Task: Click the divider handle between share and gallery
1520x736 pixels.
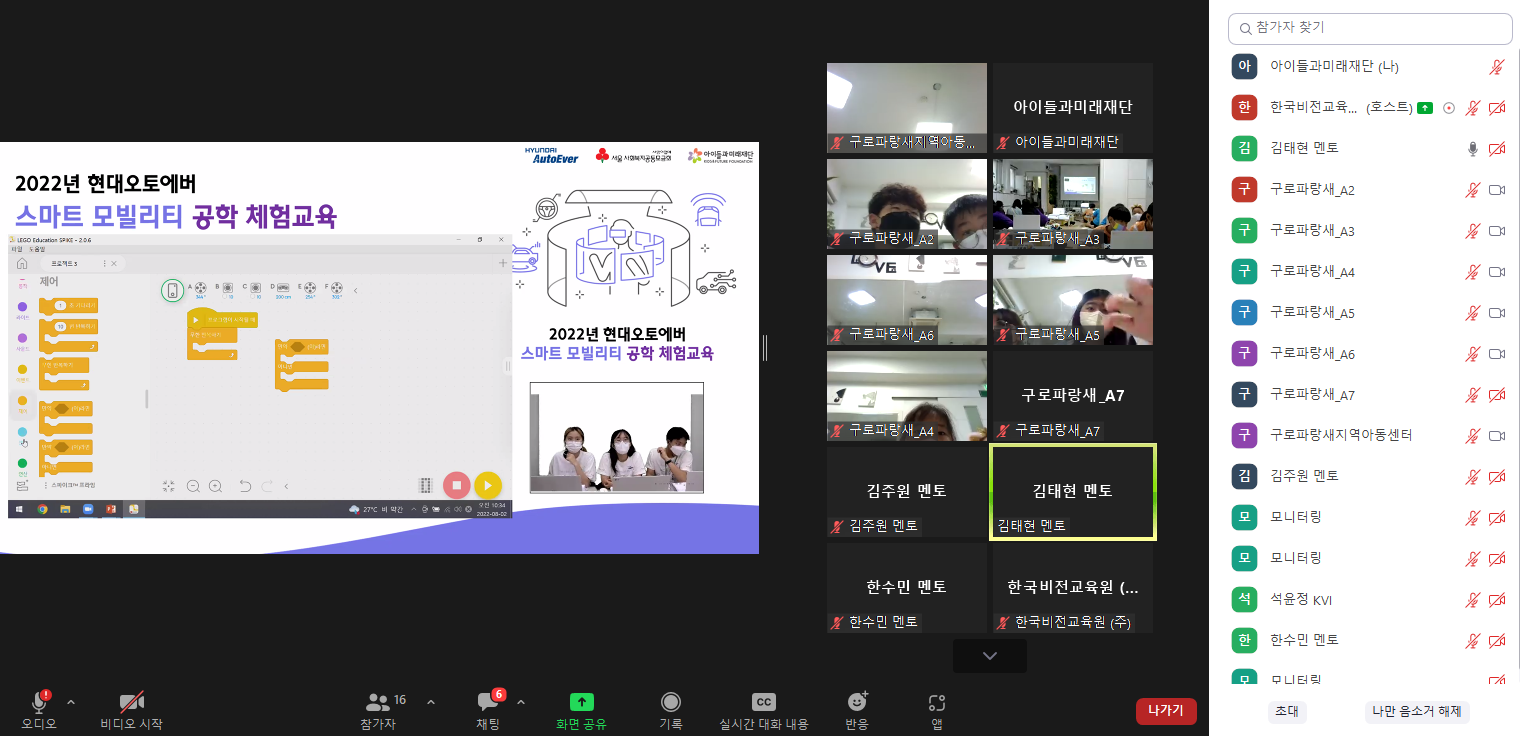Action: point(764,347)
